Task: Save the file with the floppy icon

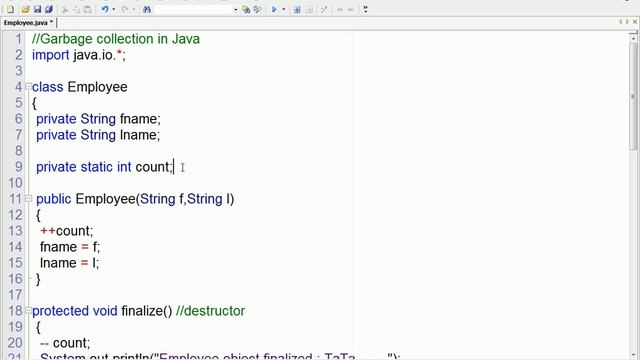Action: coord(37,9)
